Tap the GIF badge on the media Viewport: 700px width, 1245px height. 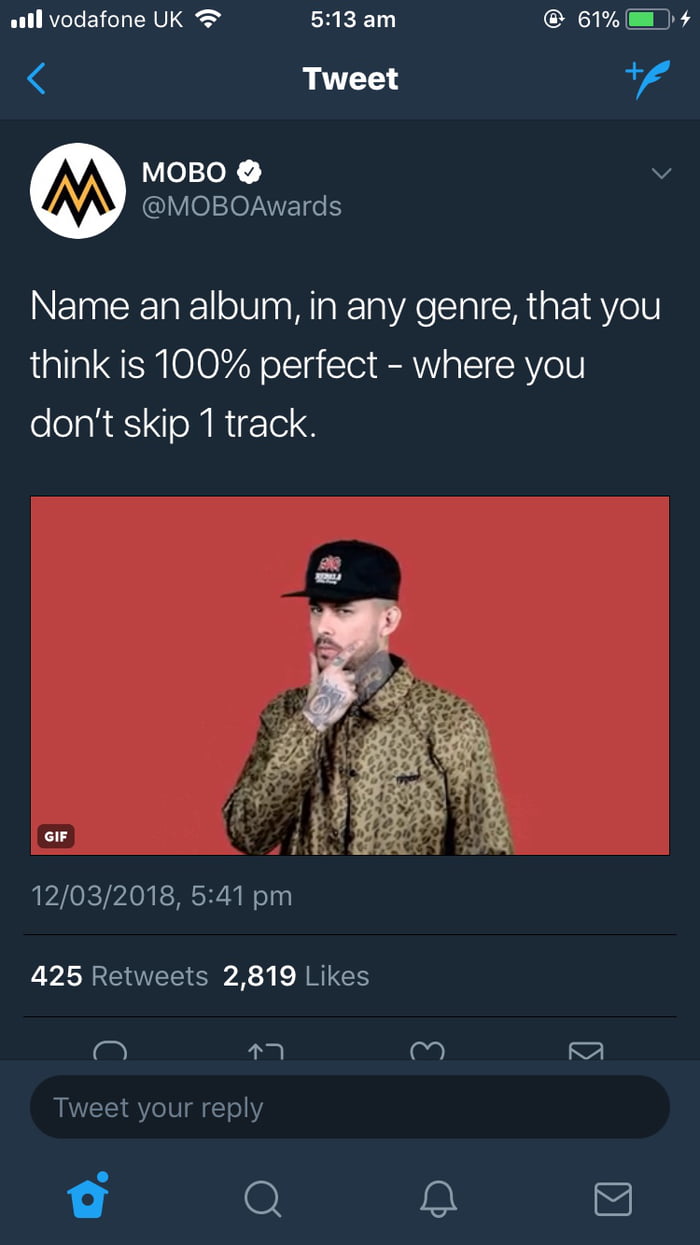(x=57, y=836)
